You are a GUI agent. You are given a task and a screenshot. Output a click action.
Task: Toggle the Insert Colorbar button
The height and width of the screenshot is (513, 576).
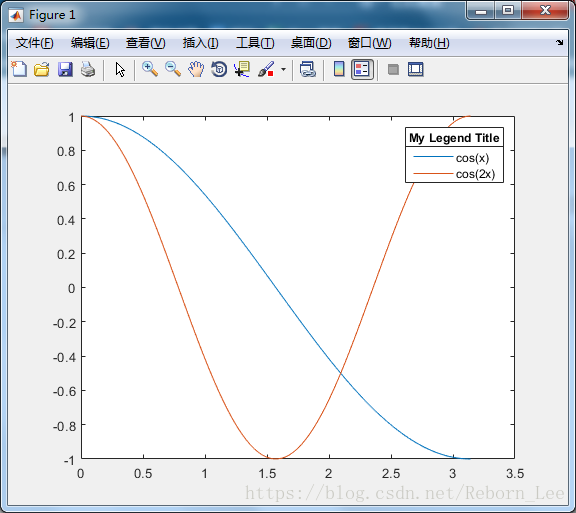click(x=339, y=69)
